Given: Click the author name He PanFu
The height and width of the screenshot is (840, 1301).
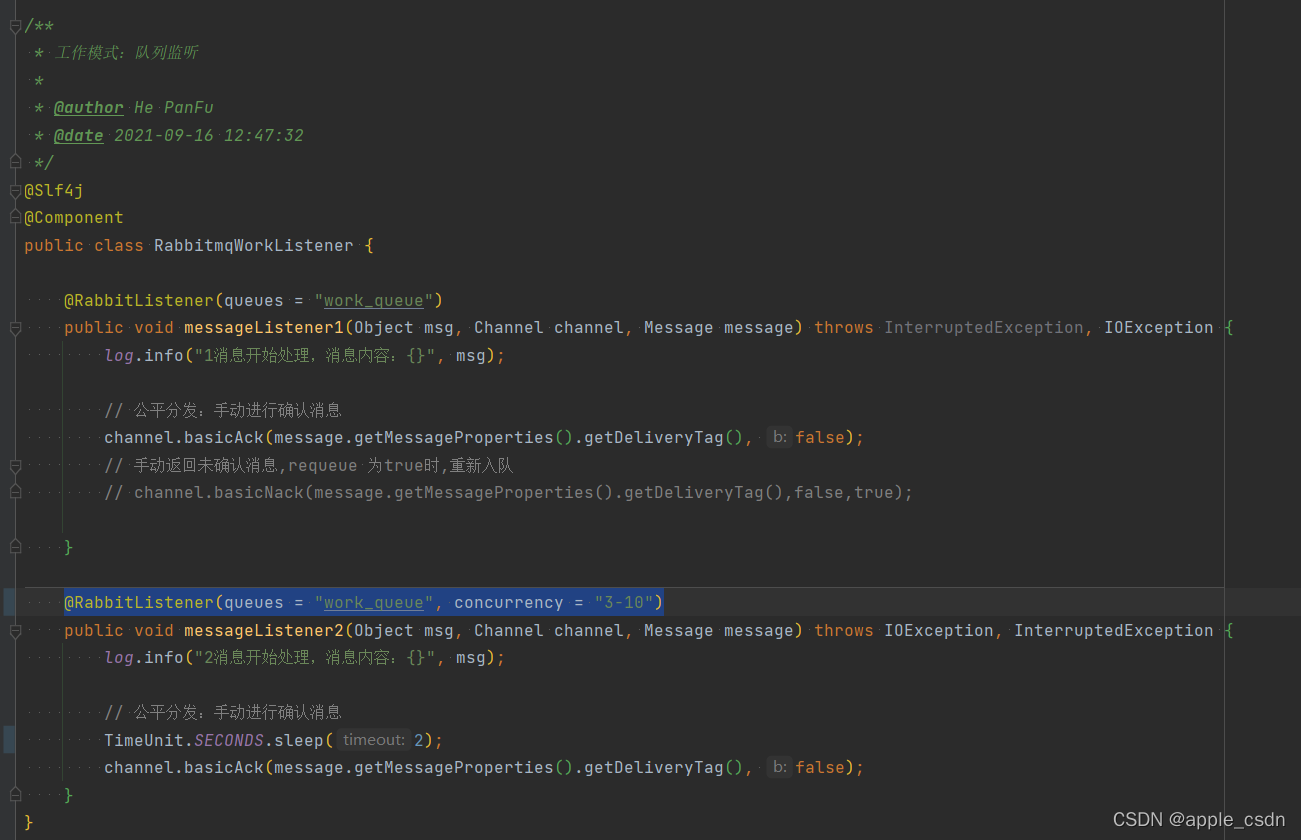Looking at the screenshot, I should (174, 108).
